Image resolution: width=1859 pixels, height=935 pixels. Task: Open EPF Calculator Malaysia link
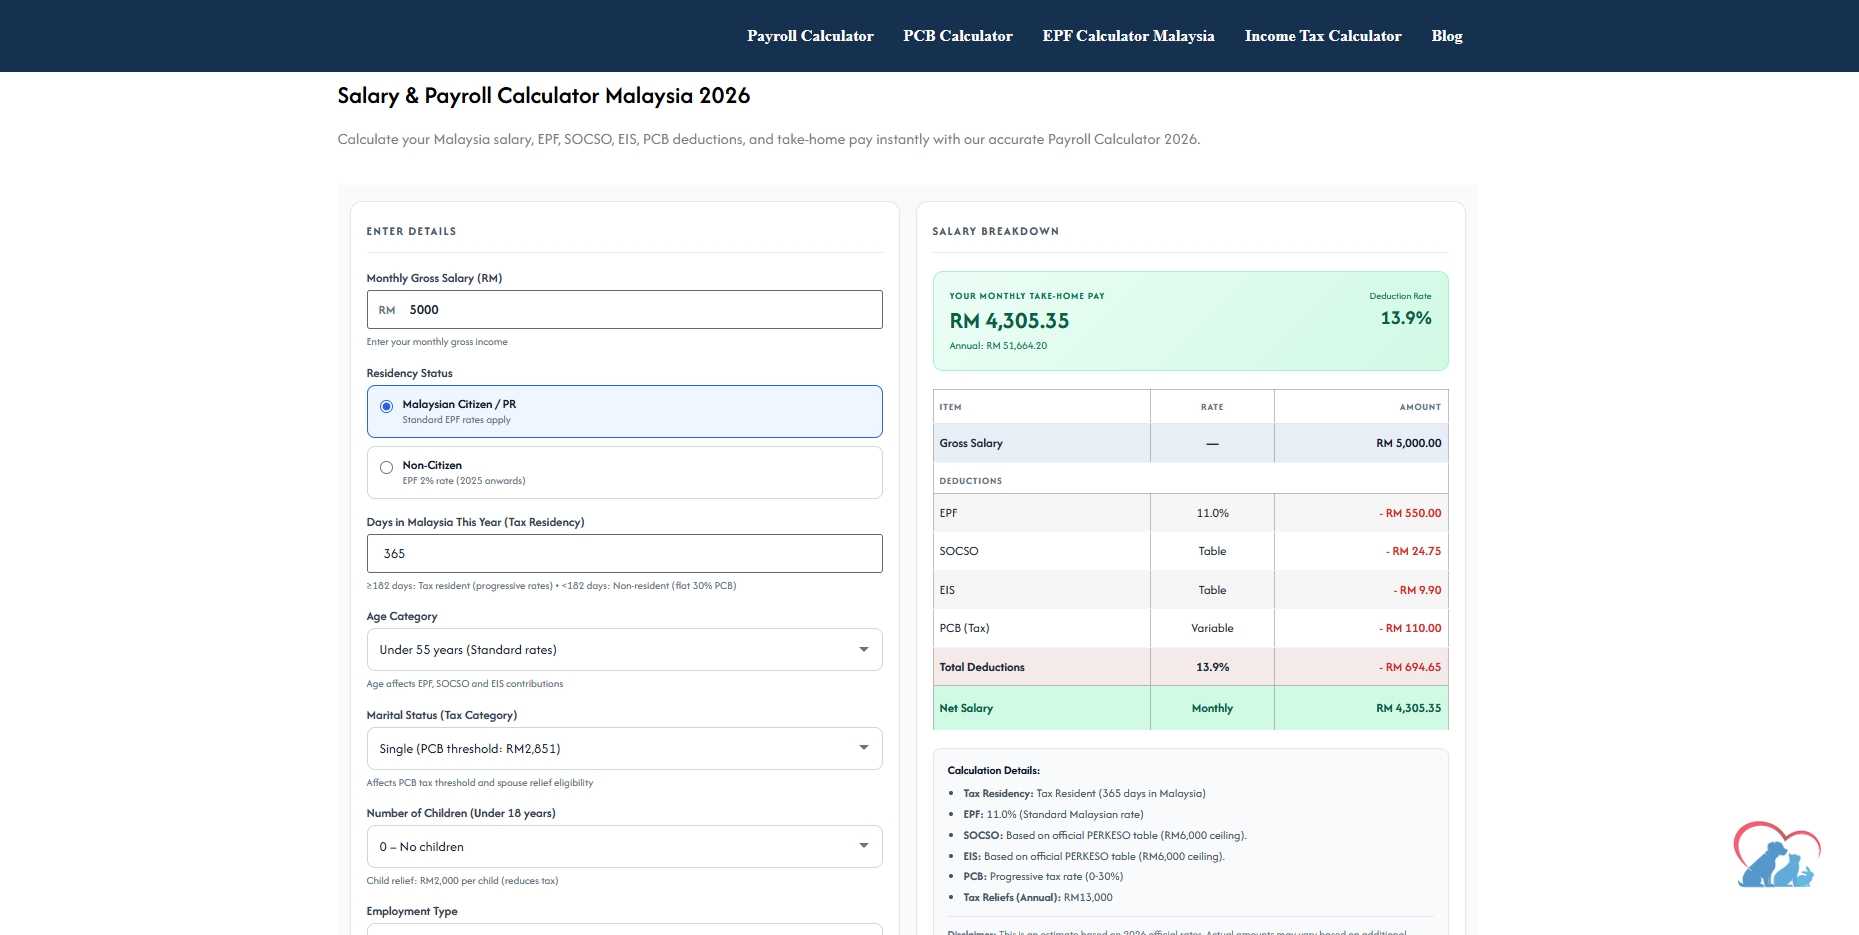1128,36
